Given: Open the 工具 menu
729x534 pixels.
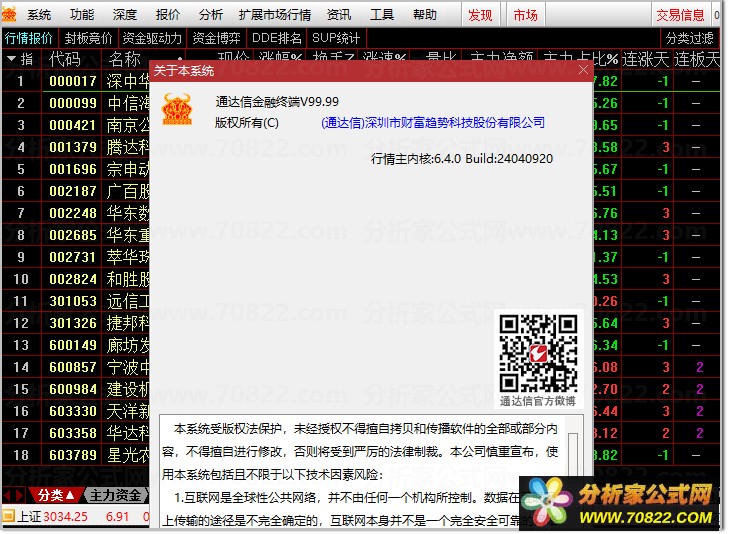Looking at the screenshot, I should (382, 15).
